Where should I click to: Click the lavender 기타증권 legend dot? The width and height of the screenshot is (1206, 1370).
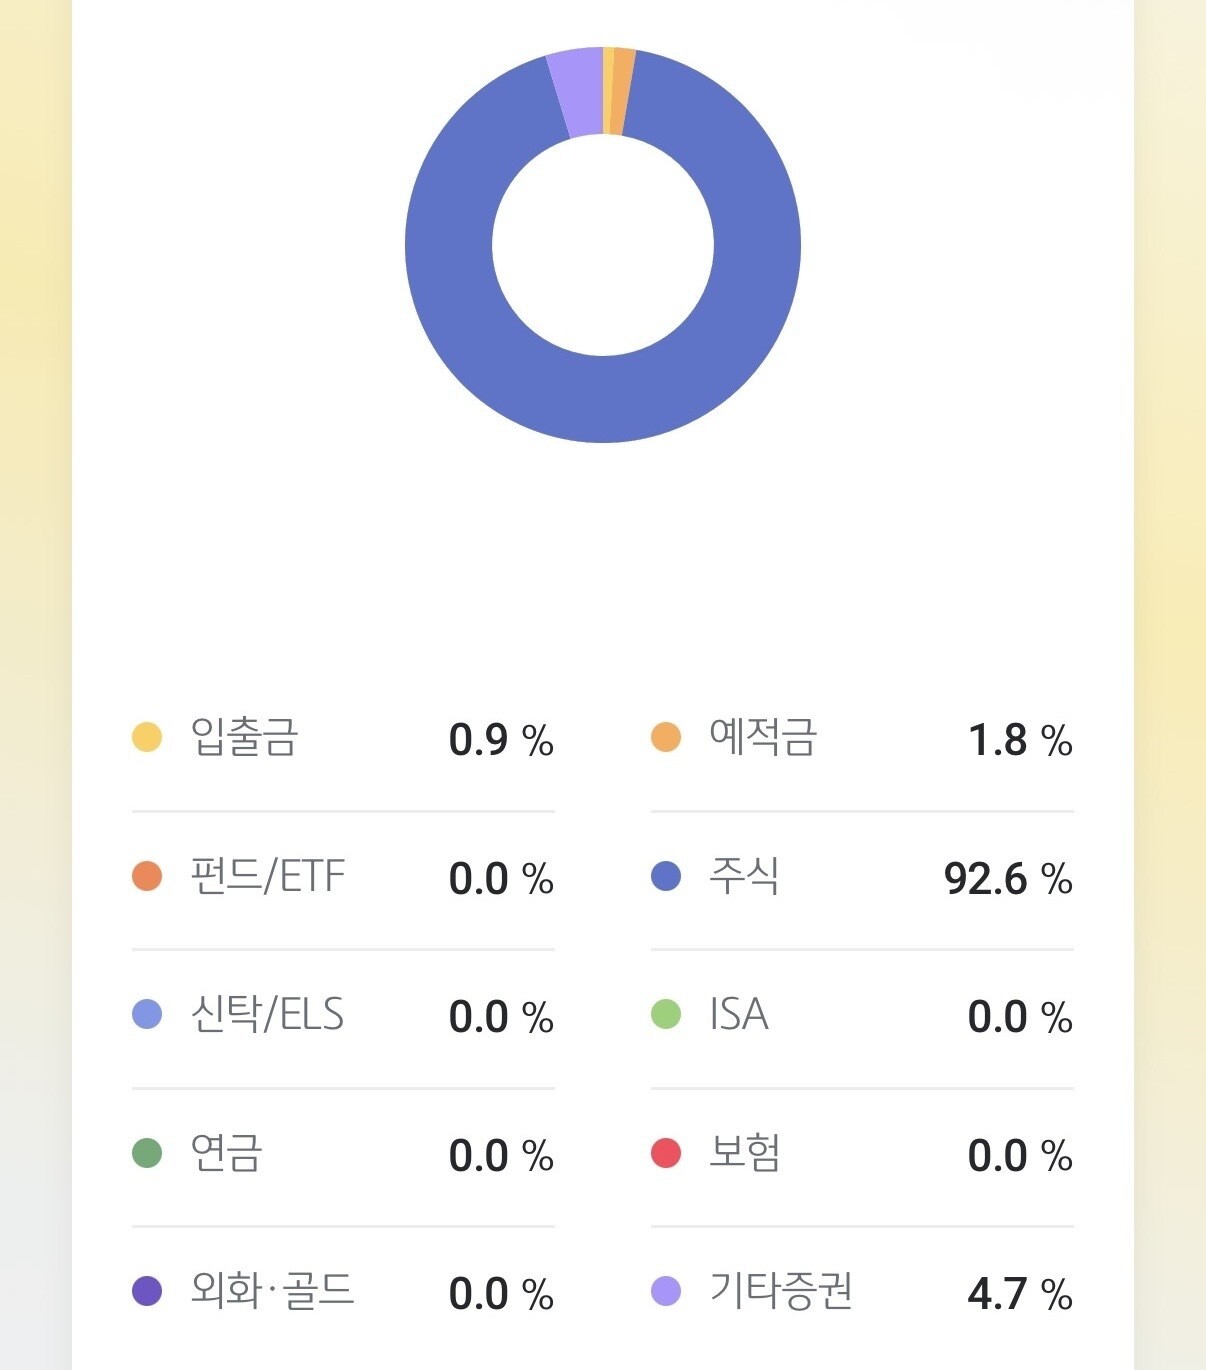click(x=665, y=1291)
